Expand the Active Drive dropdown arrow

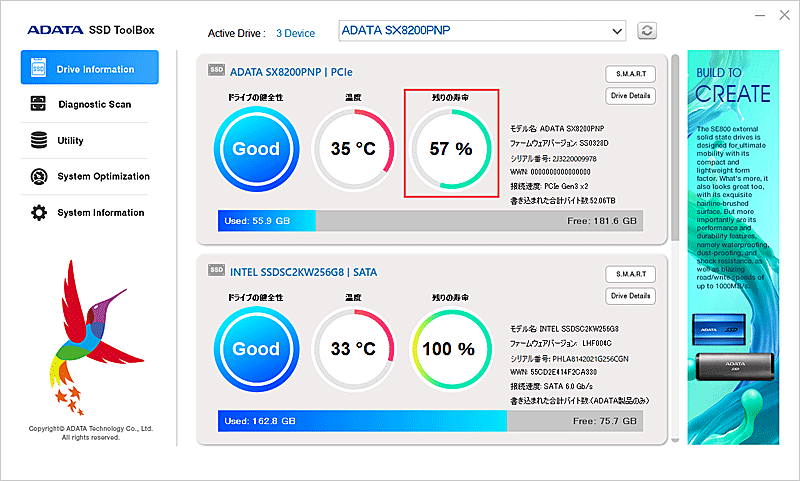pyautogui.click(x=617, y=31)
